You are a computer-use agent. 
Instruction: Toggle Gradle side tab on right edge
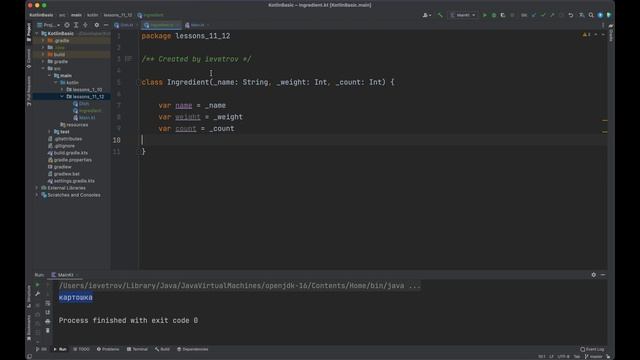[611, 33]
